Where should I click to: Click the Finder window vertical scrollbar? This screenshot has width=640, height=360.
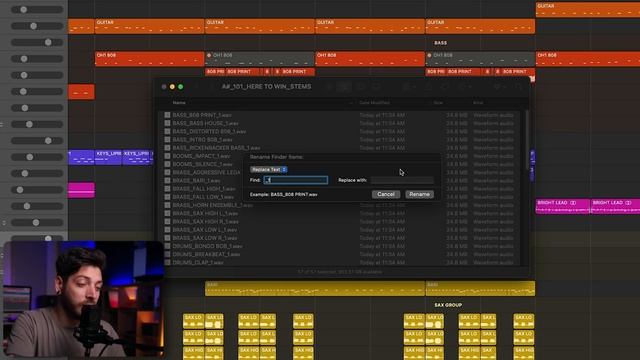pos(527,139)
